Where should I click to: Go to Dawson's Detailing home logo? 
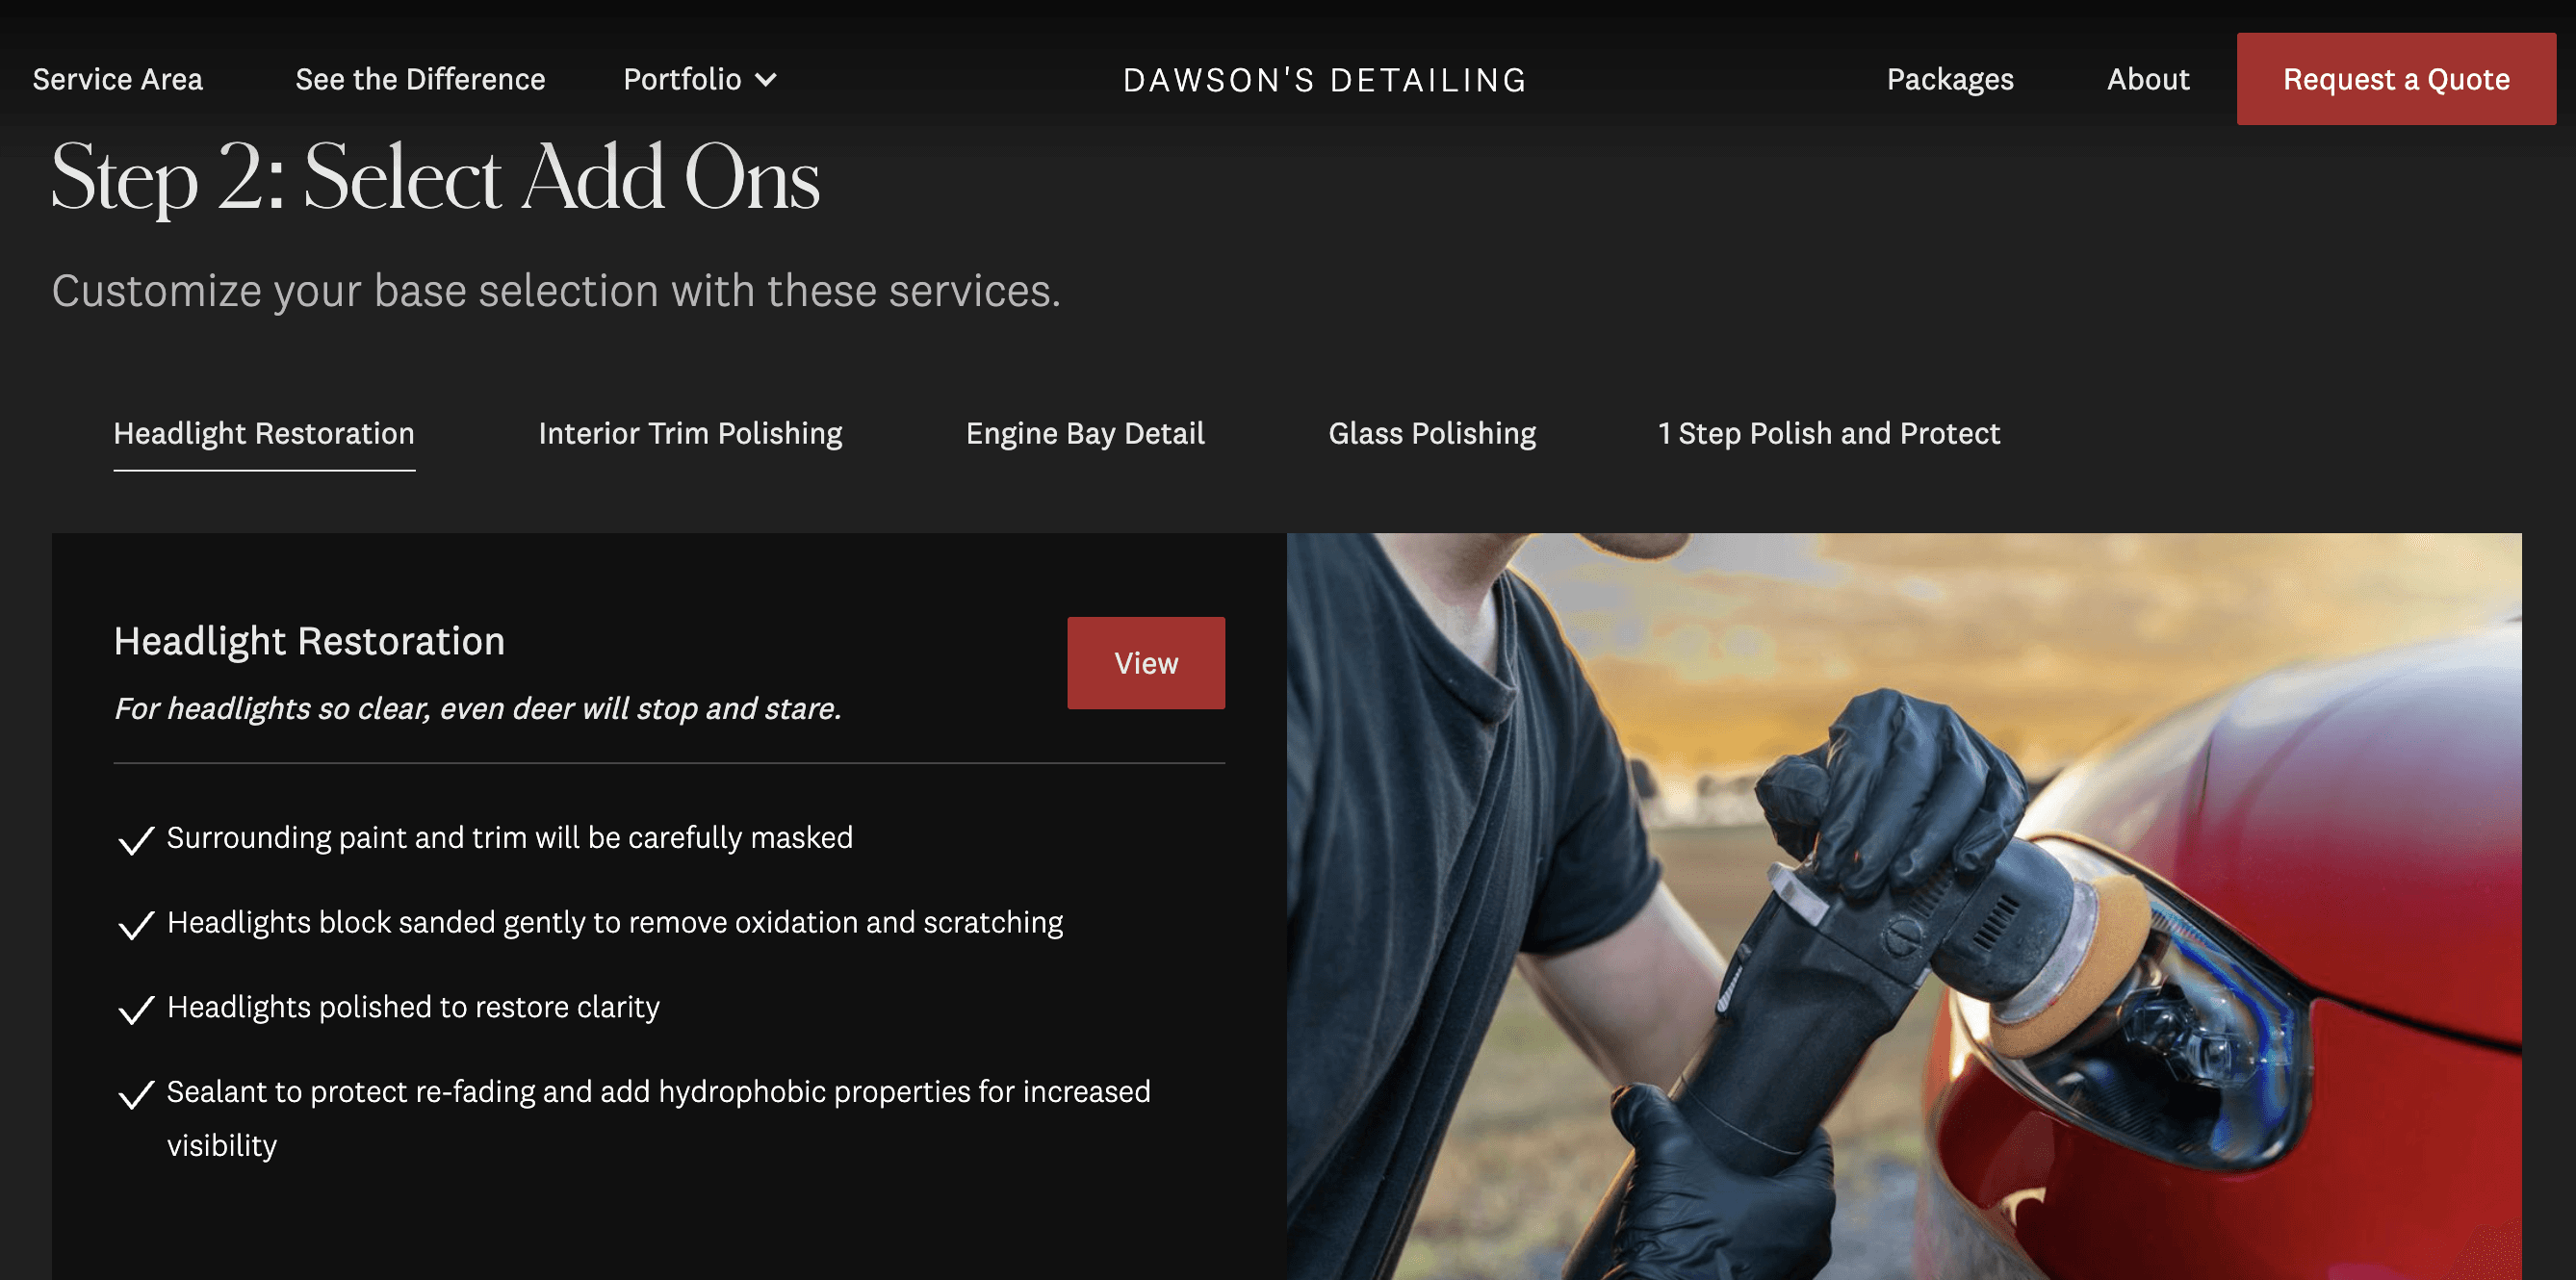[1325, 80]
